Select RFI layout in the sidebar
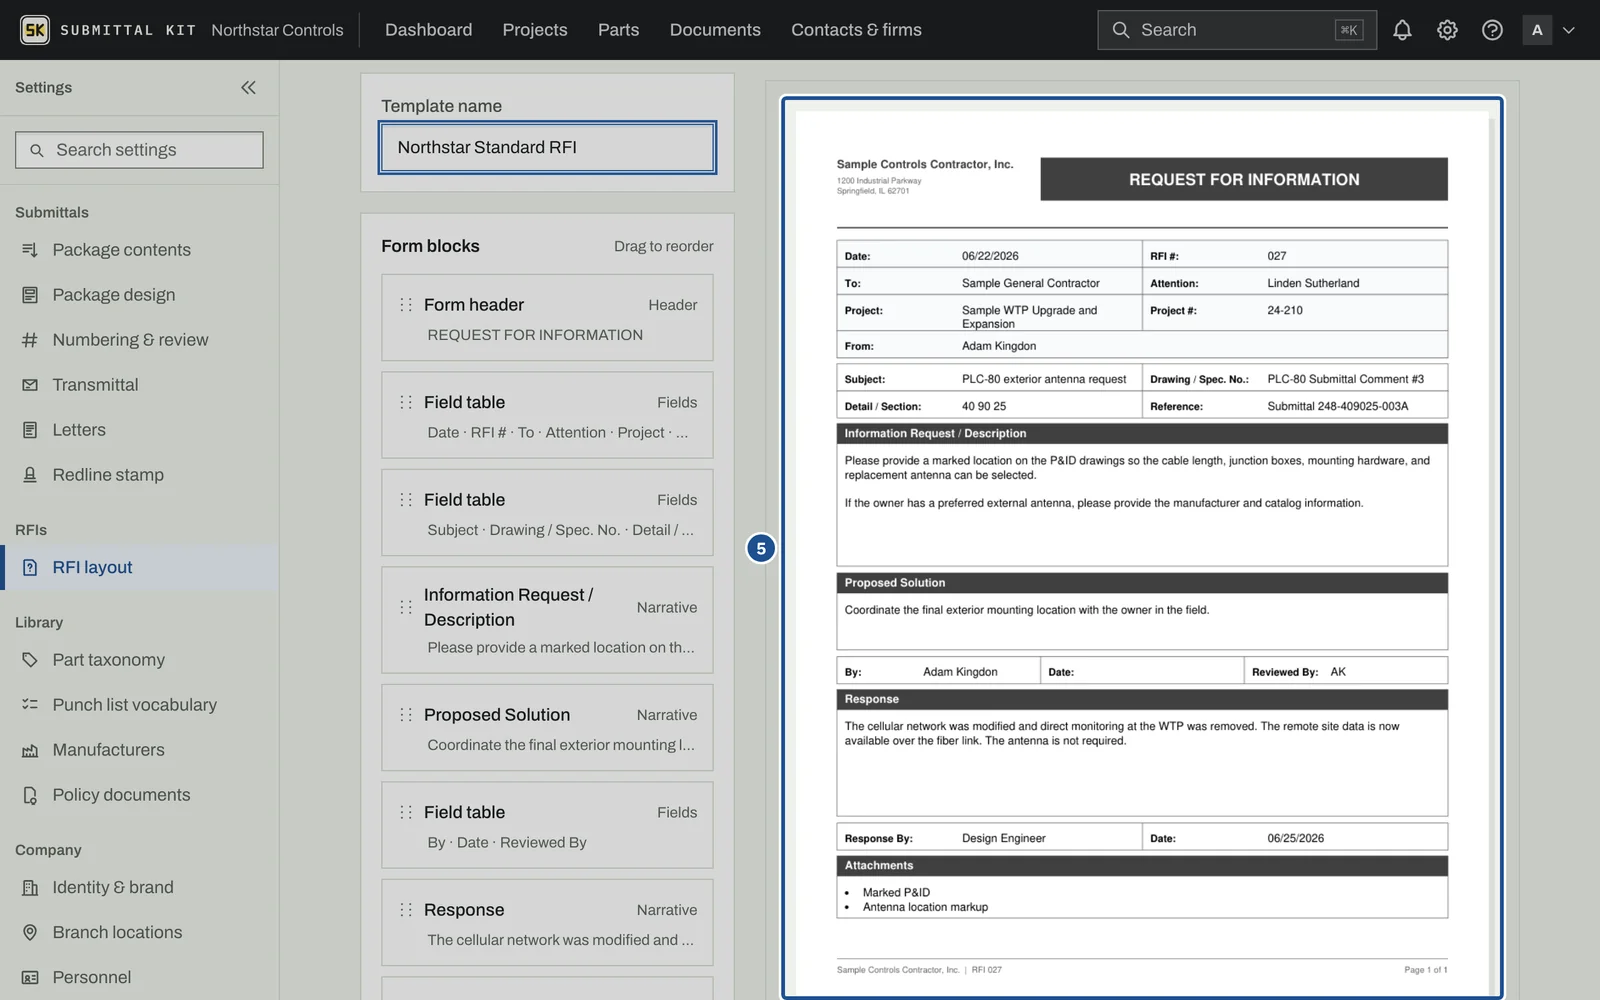Screen dimensions: 1600x1000 (x=140, y=567)
